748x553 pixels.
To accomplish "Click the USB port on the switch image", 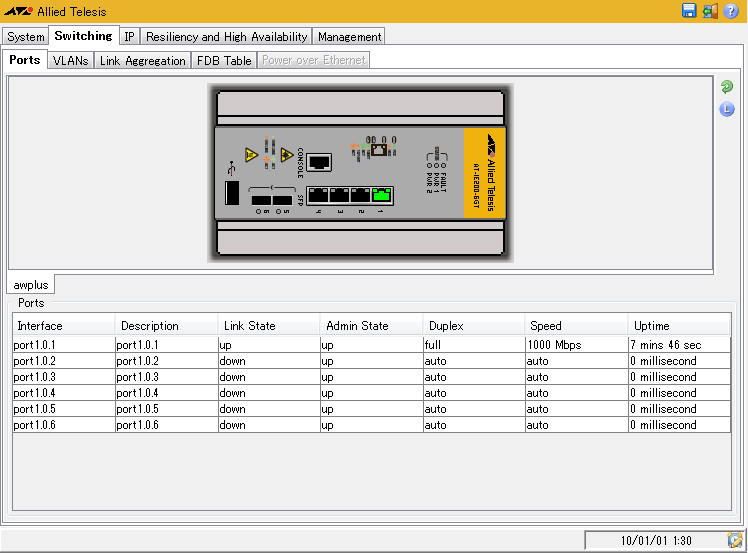I will pos(231,194).
